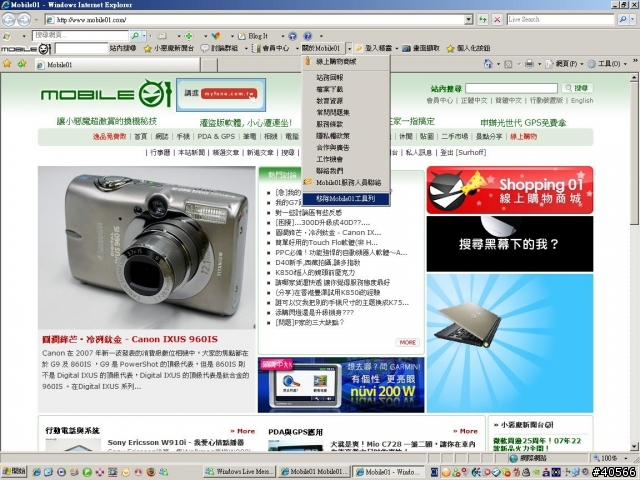
Task: Open Live Search provider dropdown arrow
Action: (633, 19)
